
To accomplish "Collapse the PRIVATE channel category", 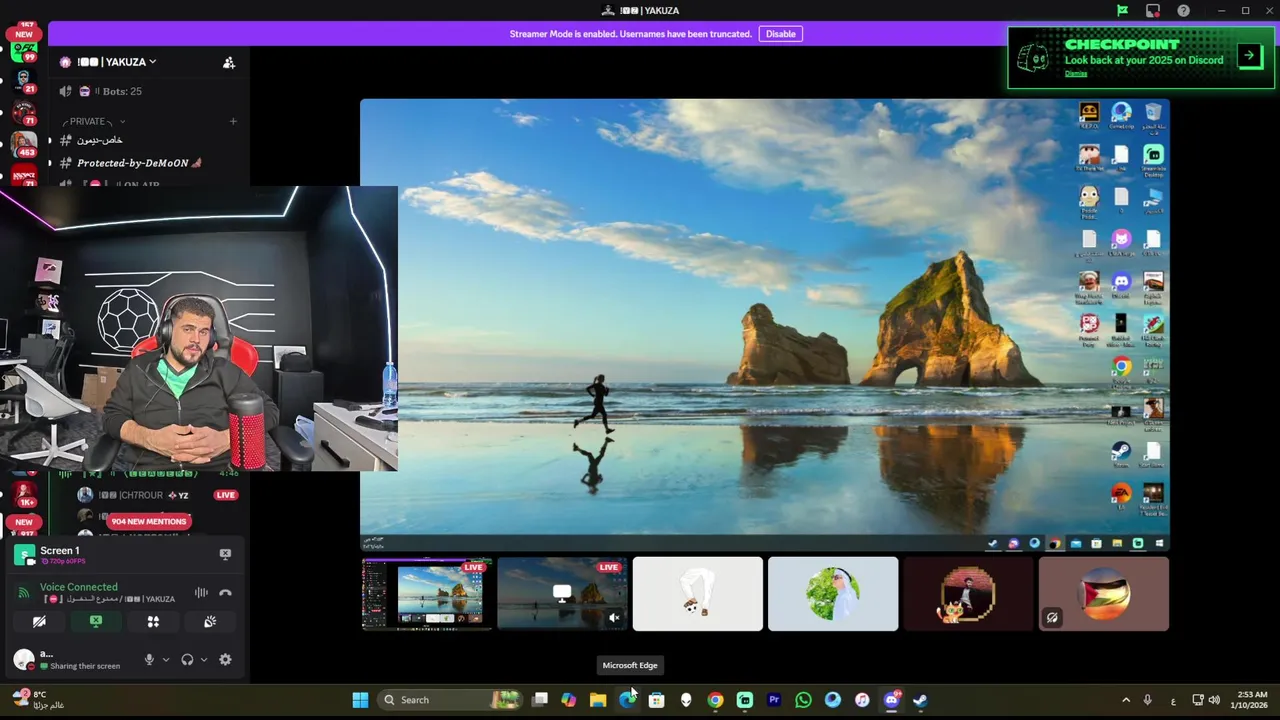I will pyautogui.click(x=95, y=121).
